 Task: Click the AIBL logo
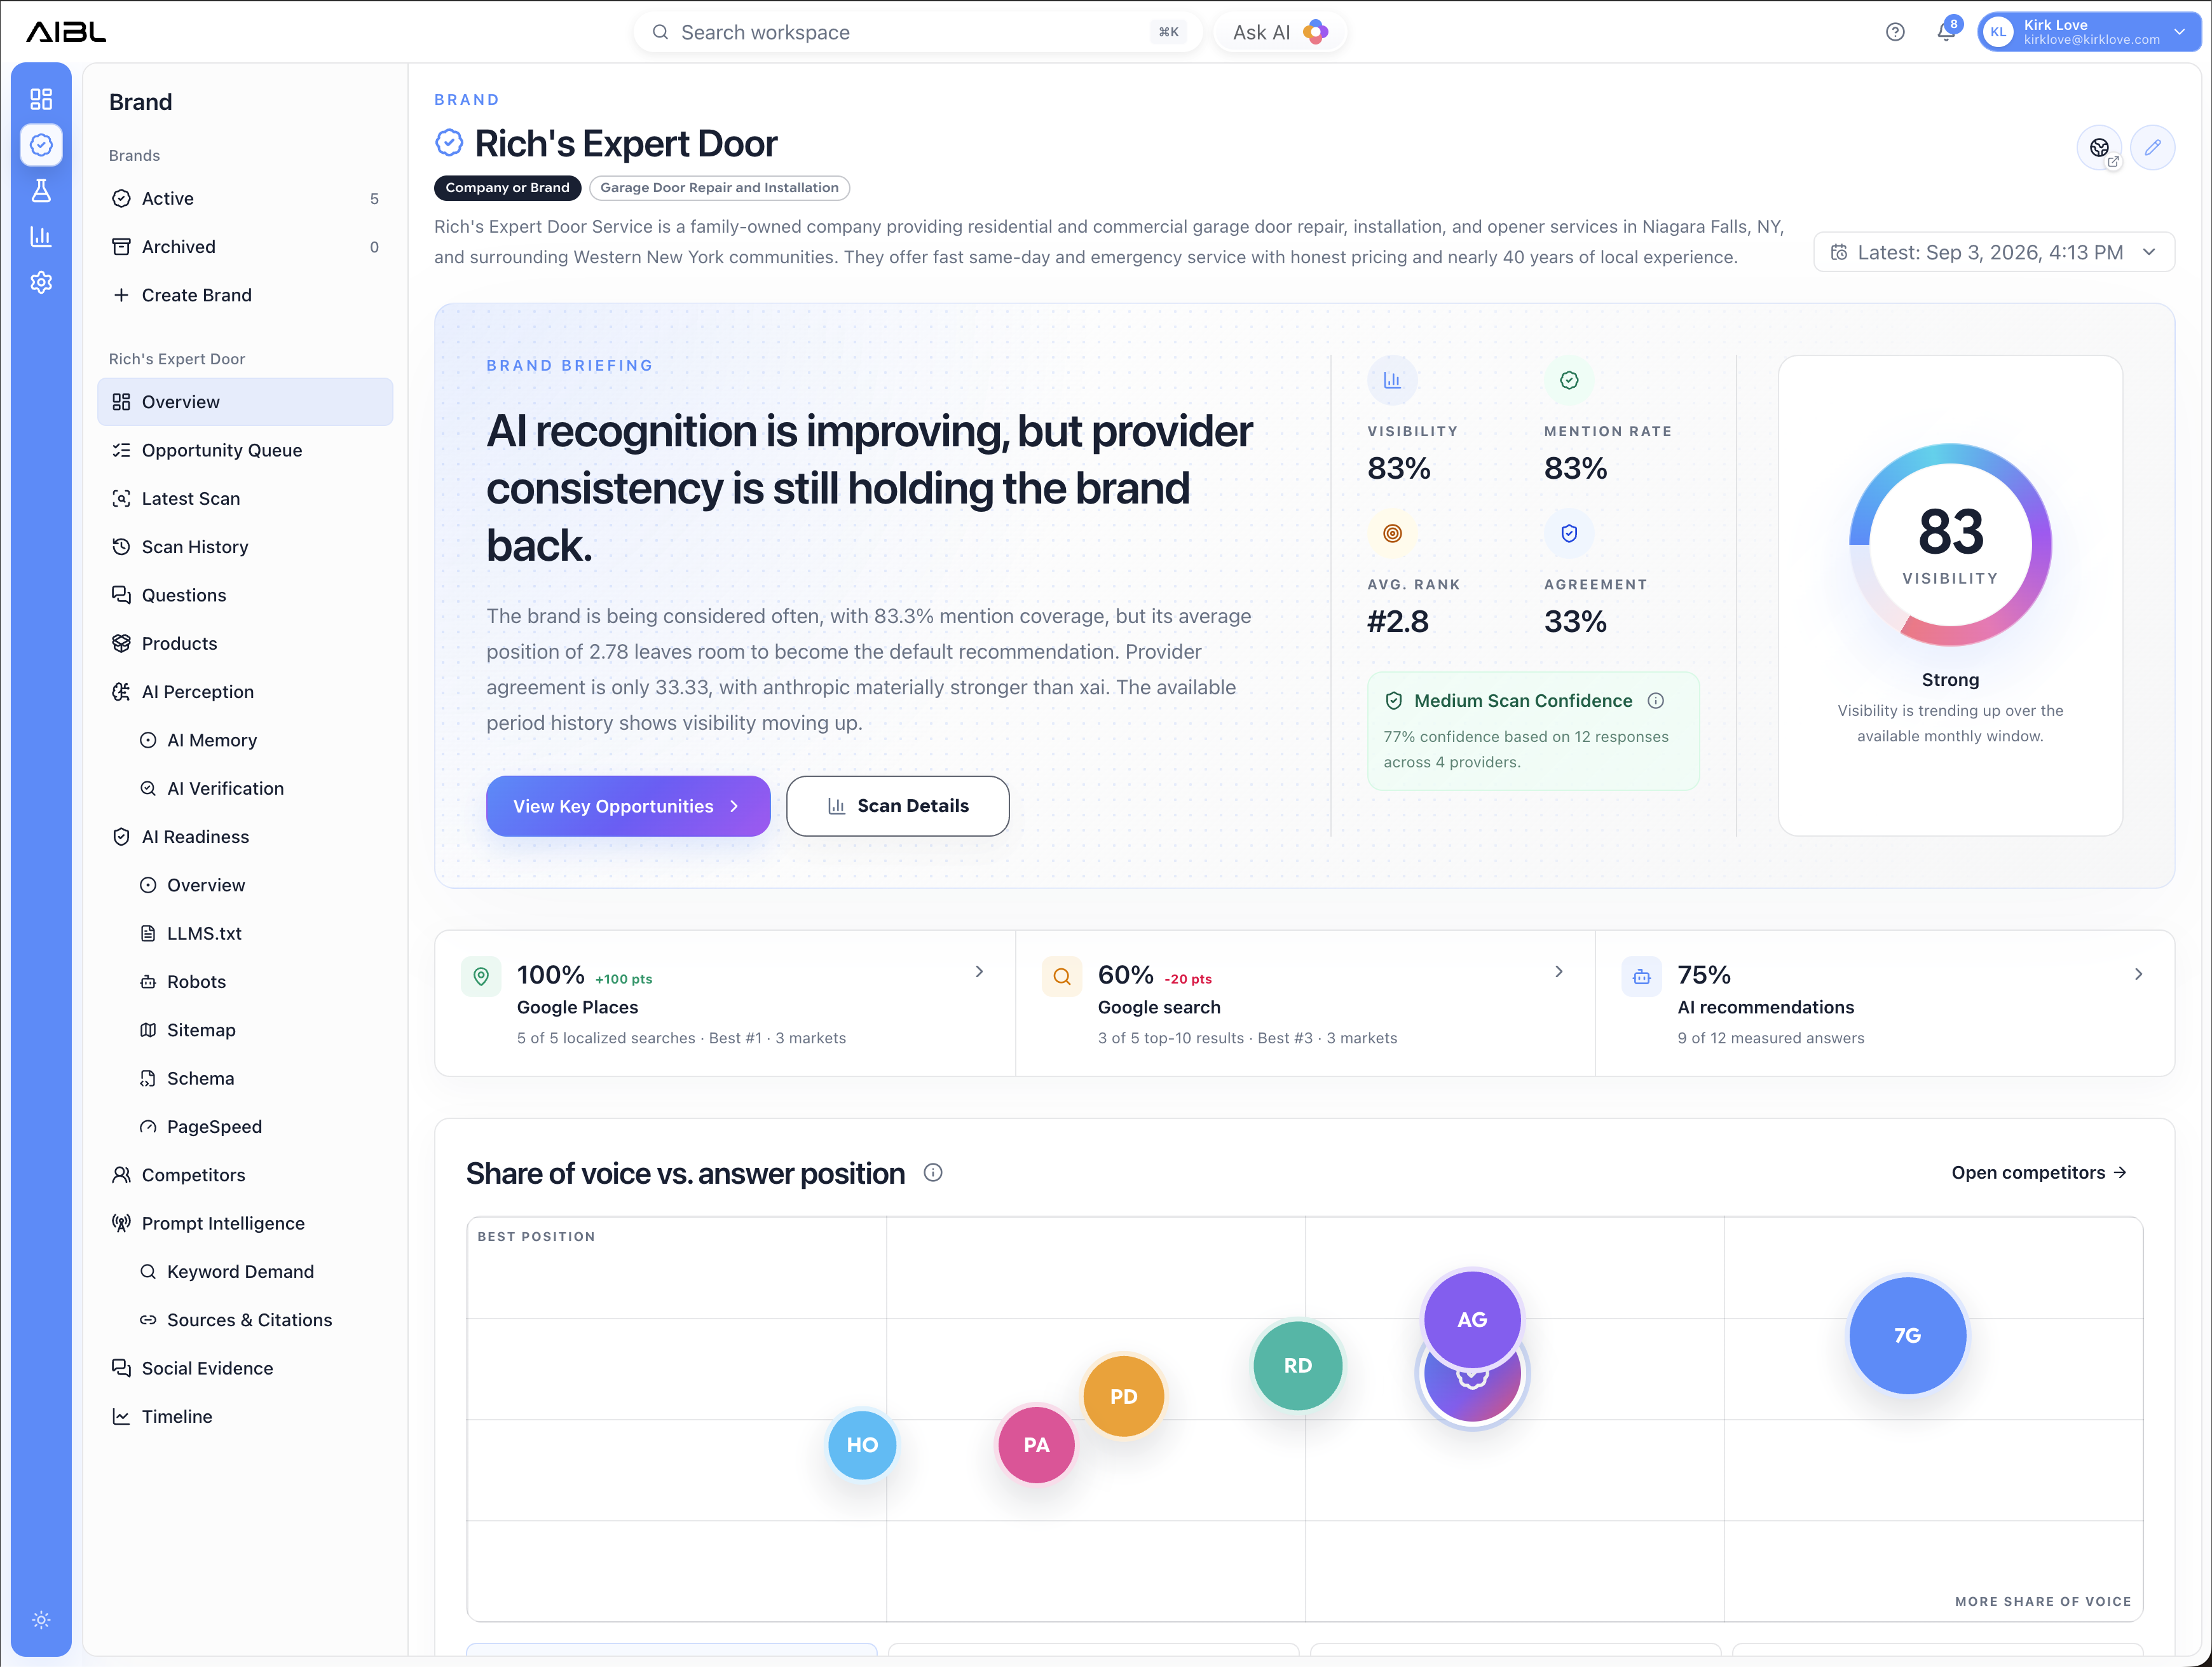[x=66, y=32]
